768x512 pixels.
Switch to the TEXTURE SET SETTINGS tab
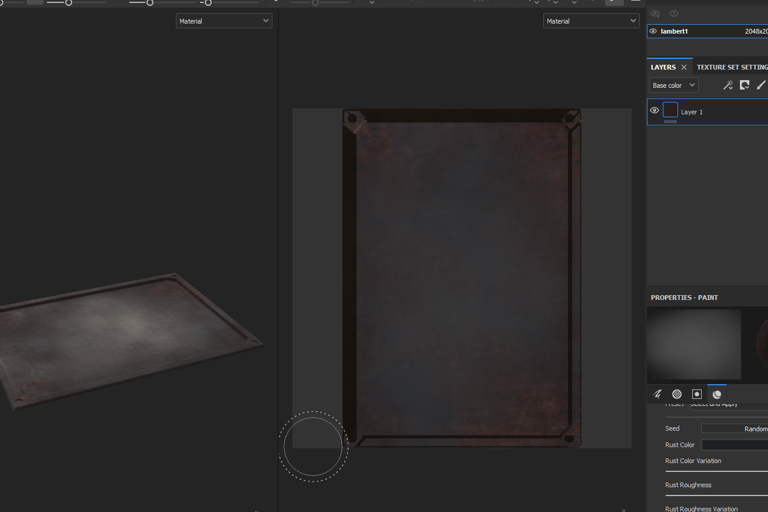(732, 67)
